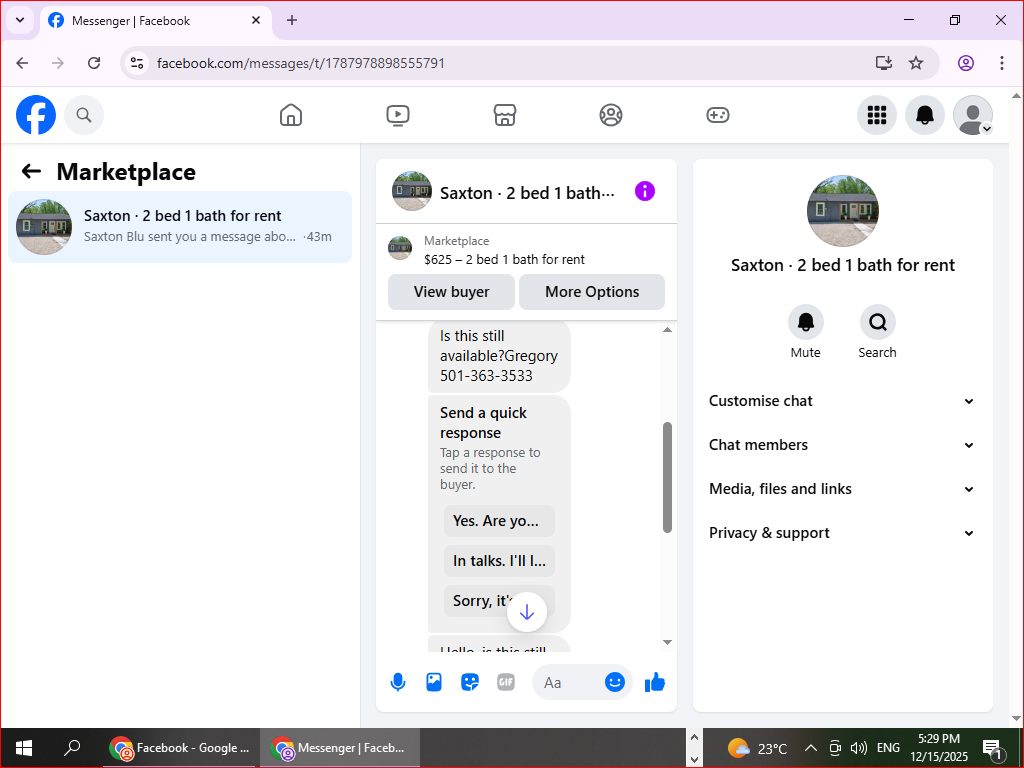Click the chat scroll down arrow
Image resolution: width=1024 pixels, height=768 pixels.
[x=667, y=643]
